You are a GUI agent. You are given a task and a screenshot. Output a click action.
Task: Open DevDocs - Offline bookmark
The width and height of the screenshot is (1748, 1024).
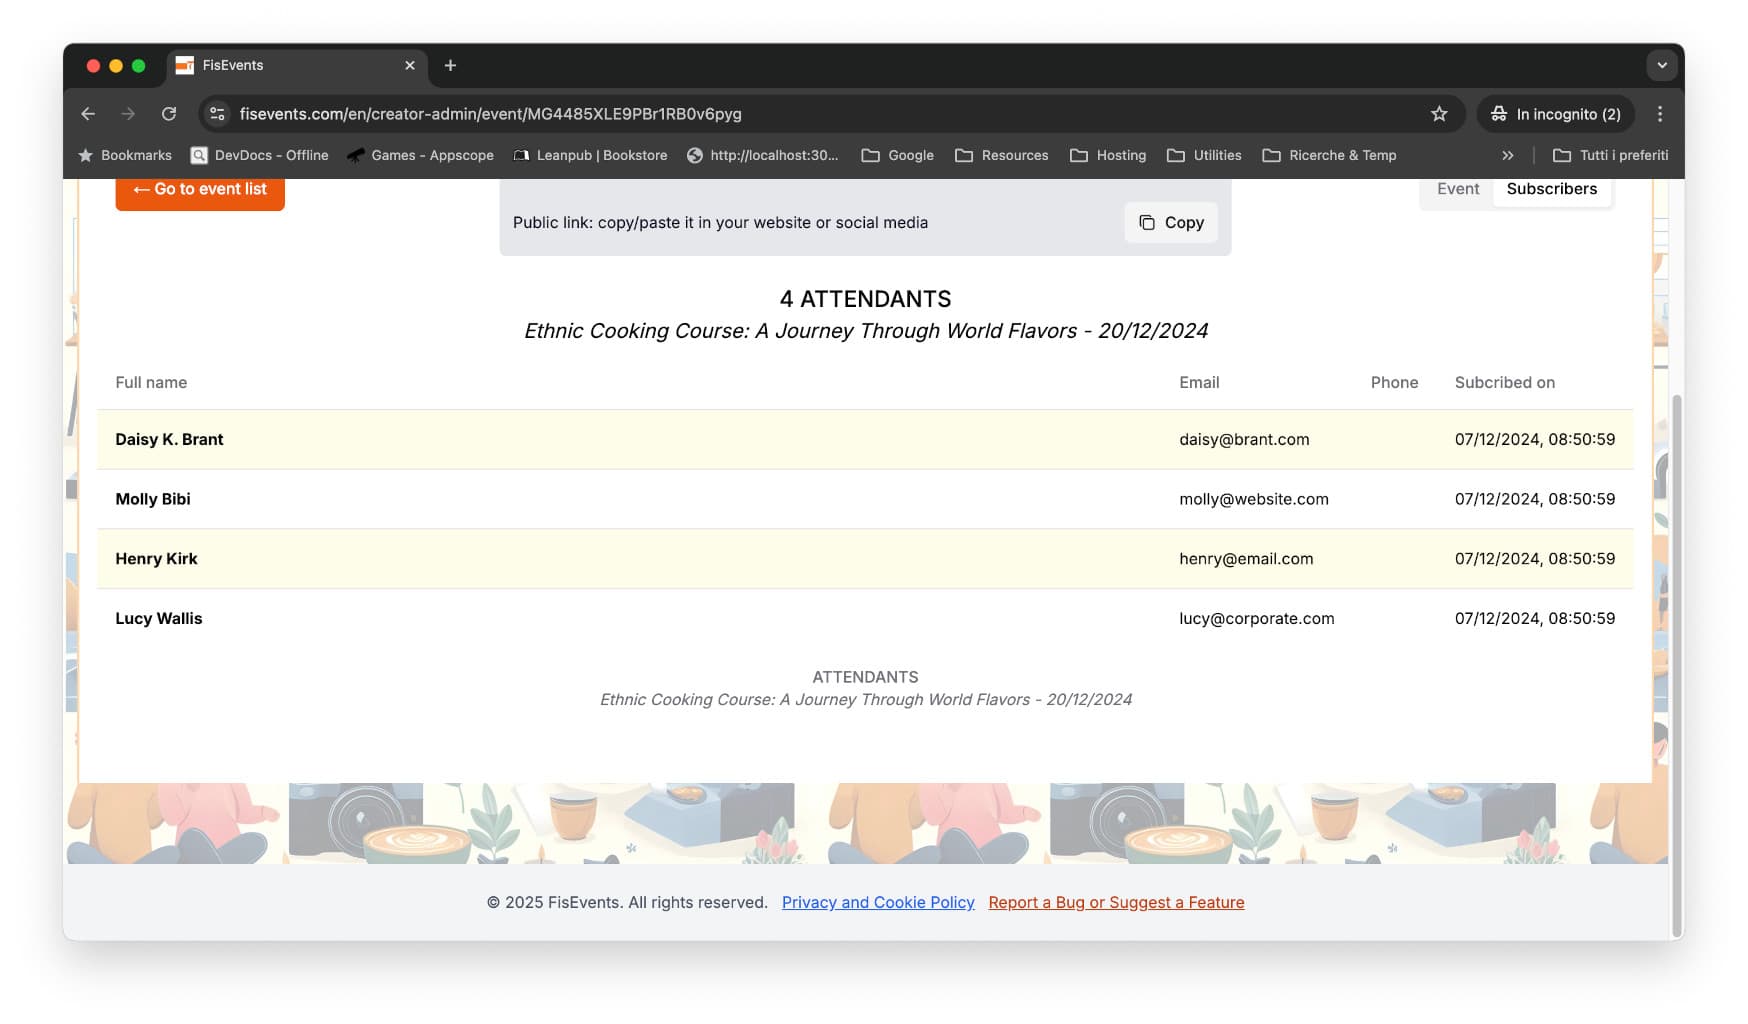coord(260,155)
